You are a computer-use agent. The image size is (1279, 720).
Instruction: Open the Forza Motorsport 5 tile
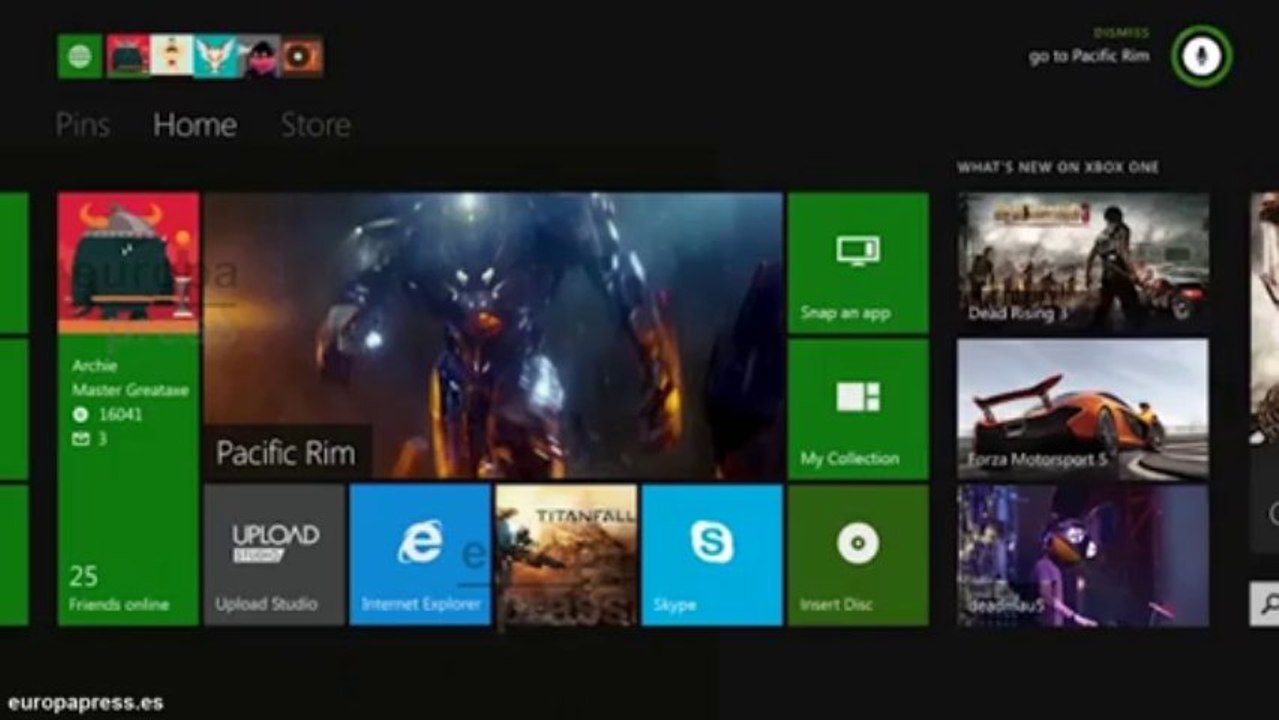[1083, 409]
